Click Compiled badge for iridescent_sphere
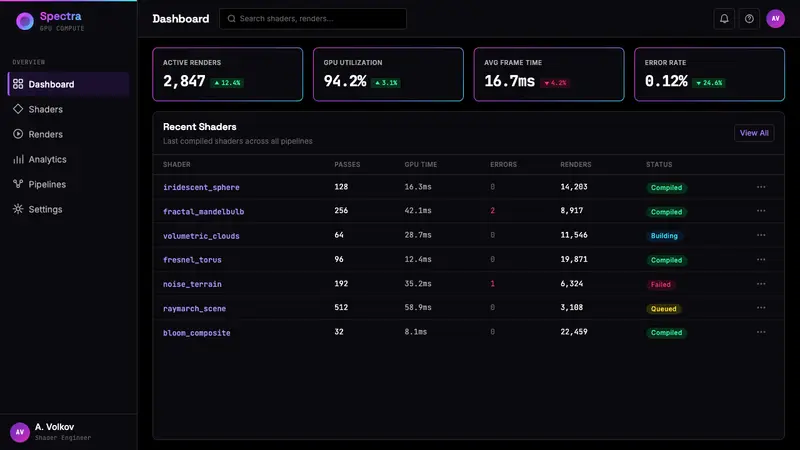 [666, 187]
